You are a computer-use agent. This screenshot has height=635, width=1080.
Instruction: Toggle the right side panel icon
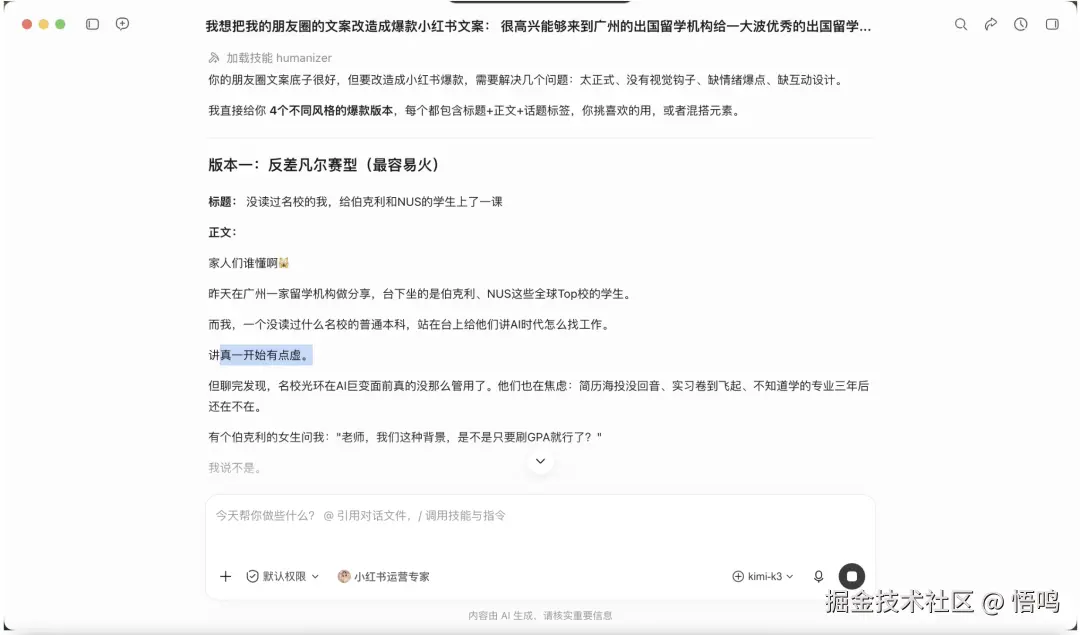tap(1052, 24)
